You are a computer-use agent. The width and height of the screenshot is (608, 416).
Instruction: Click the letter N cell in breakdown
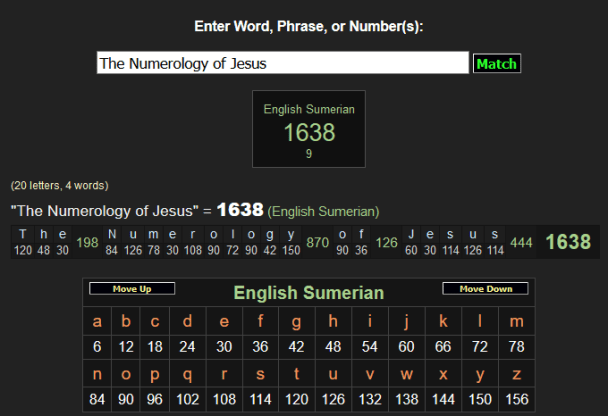pyautogui.click(x=112, y=234)
